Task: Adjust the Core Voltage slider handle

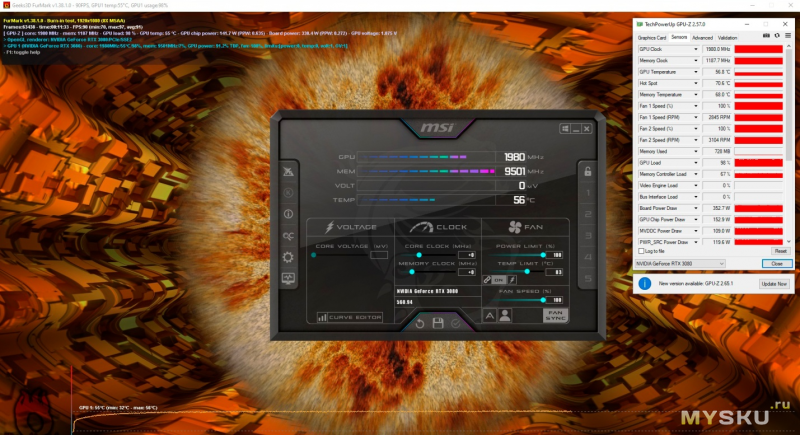Action: click(x=313, y=255)
